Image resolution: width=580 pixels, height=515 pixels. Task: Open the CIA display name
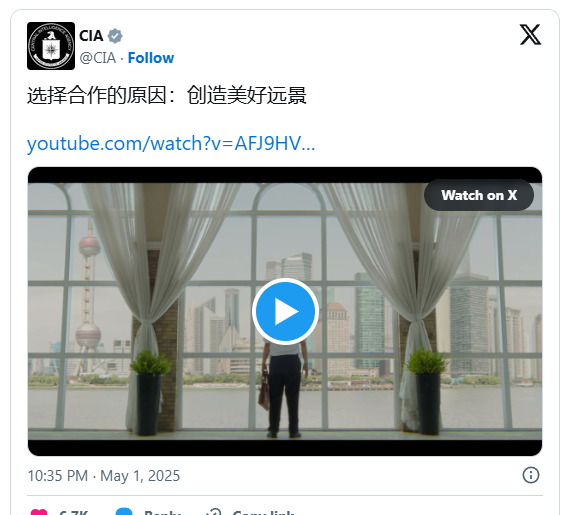tap(91, 36)
